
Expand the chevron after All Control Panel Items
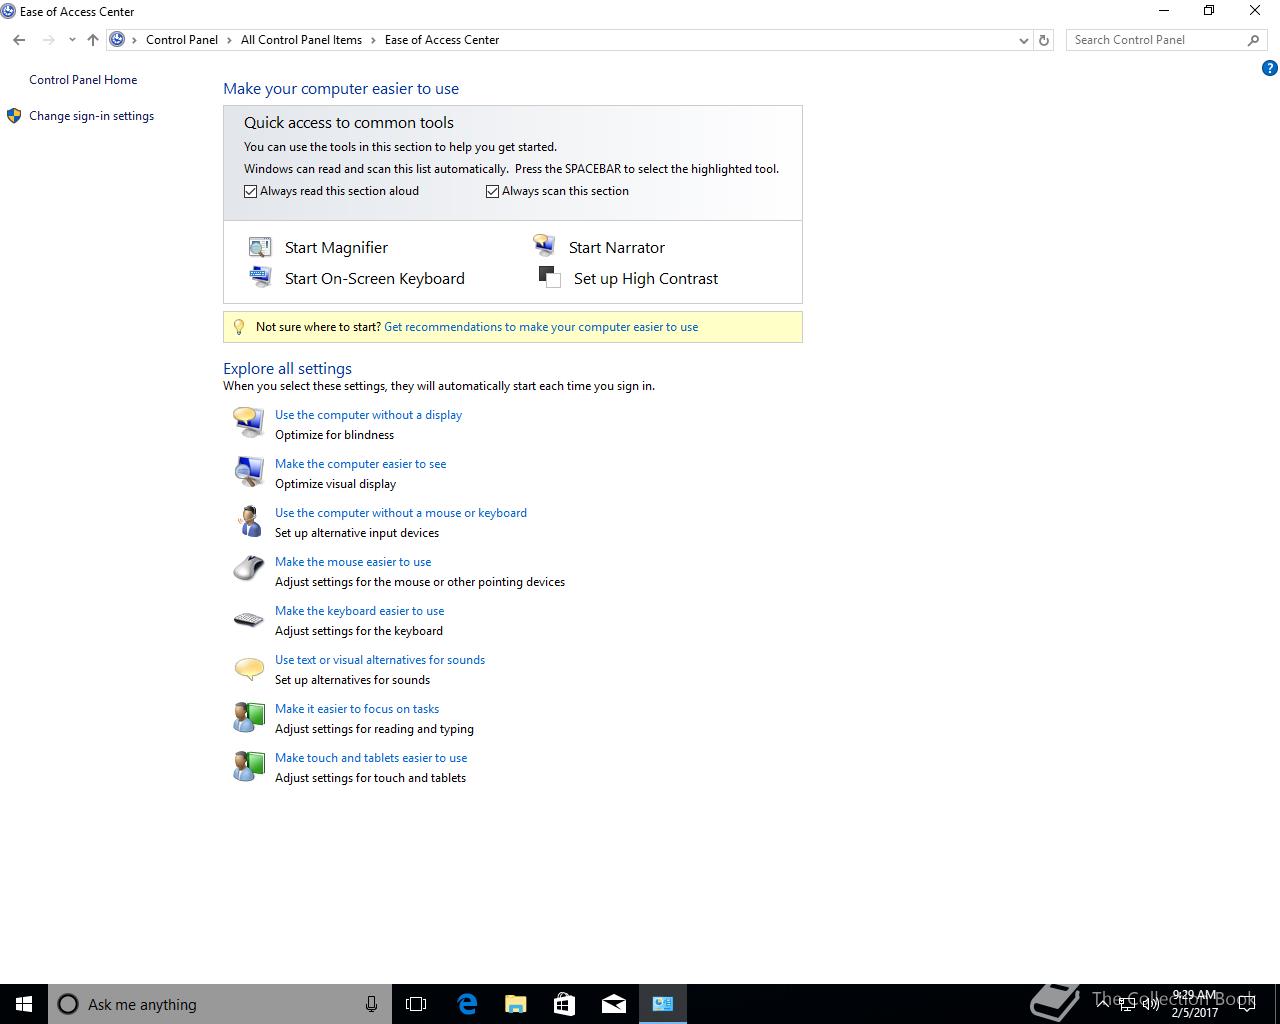pyautogui.click(x=373, y=40)
